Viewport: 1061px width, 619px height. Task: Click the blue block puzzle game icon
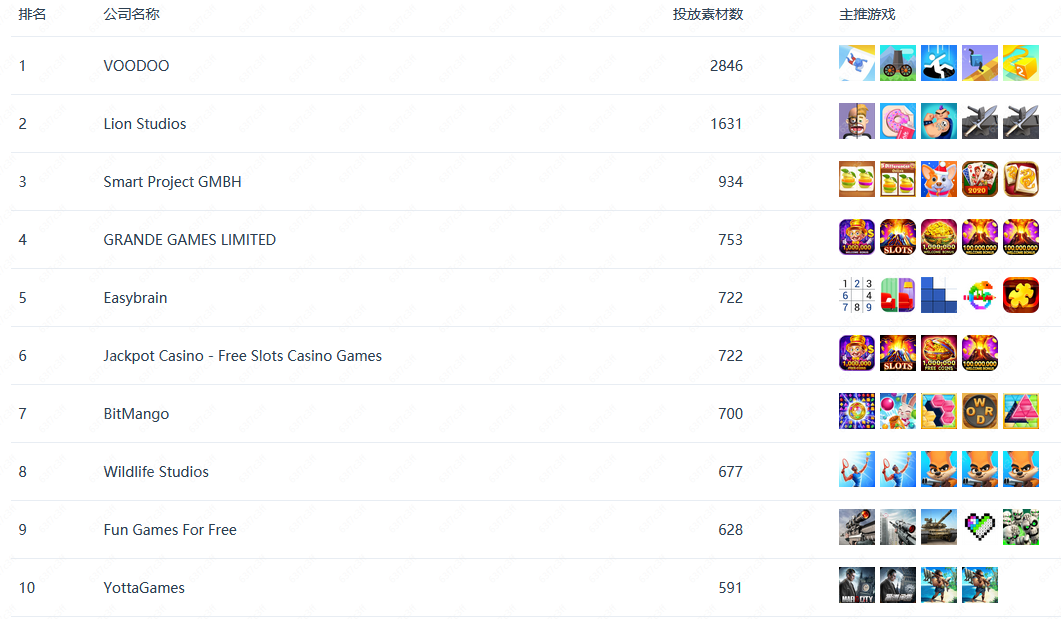[x=939, y=295]
